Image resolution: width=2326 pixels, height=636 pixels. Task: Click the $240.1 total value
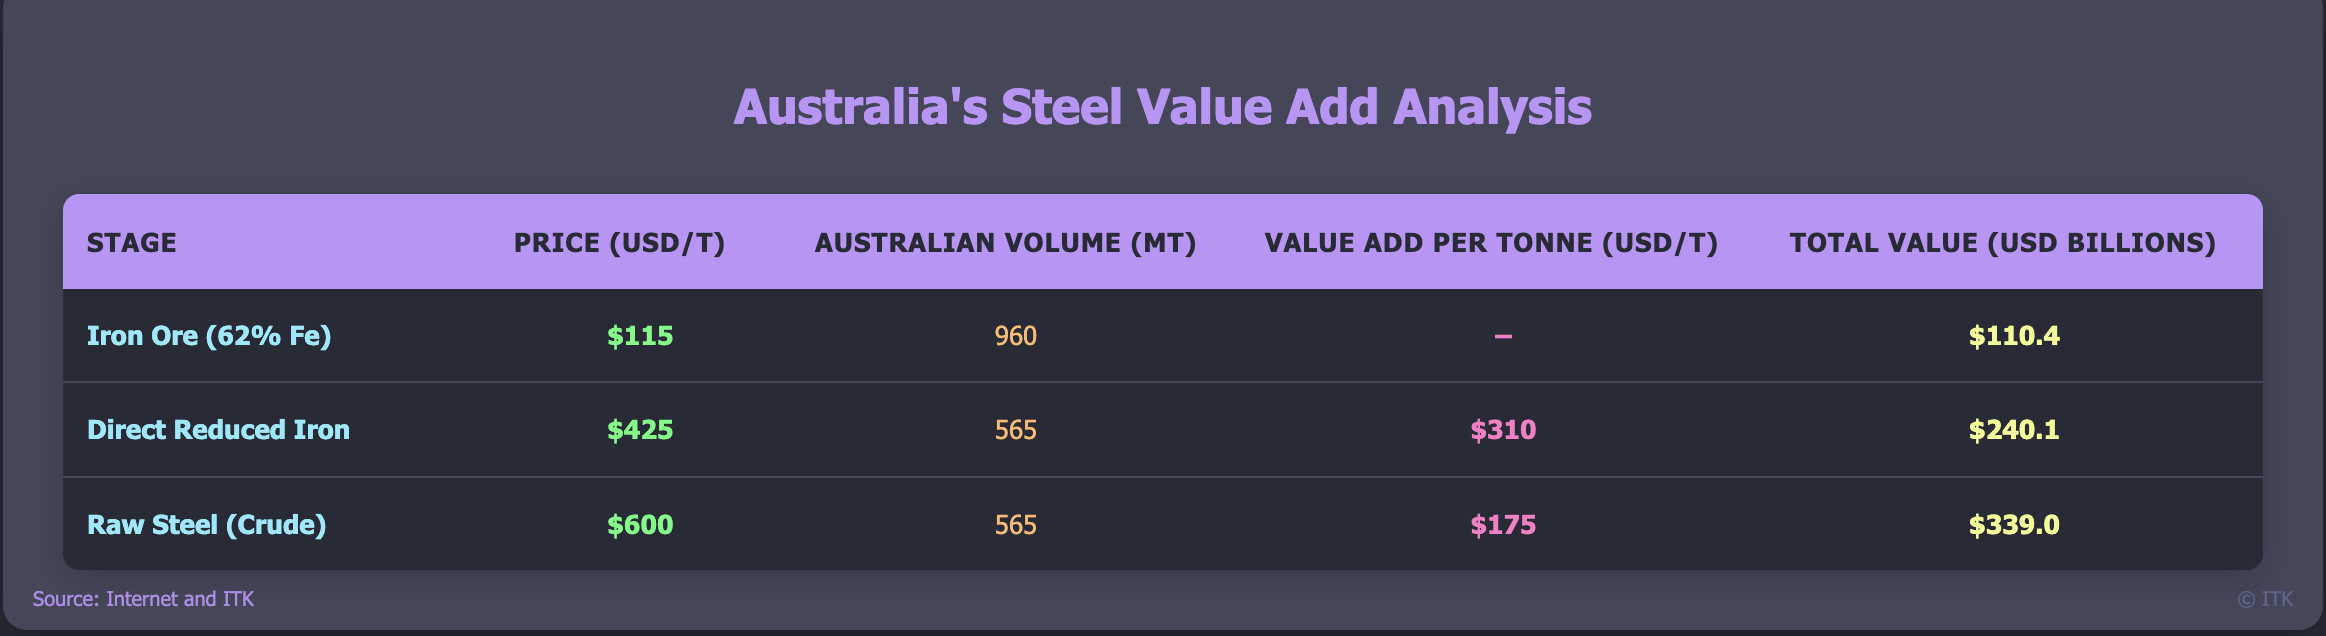pyautogui.click(x=2014, y=430)
